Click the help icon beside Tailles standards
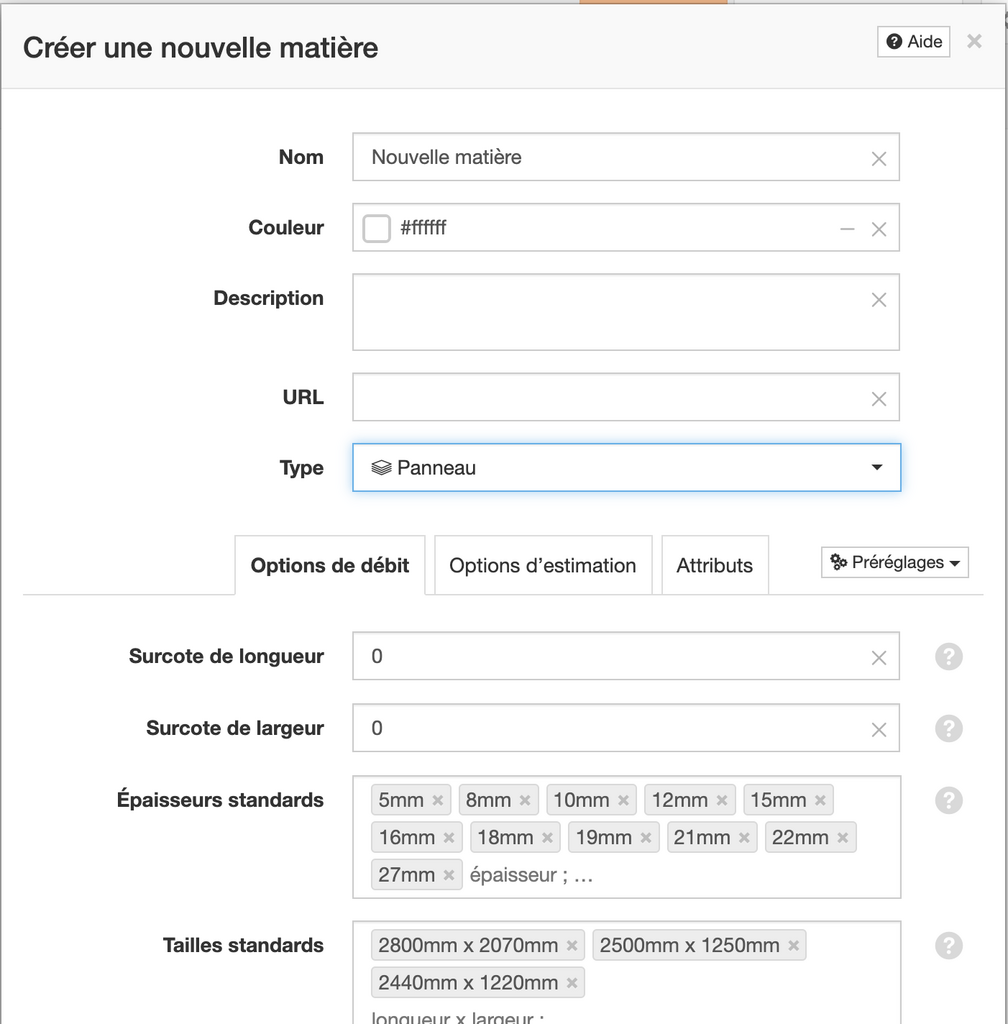This screenshot has height=1024, width=1008. click(x=949, y=945)
